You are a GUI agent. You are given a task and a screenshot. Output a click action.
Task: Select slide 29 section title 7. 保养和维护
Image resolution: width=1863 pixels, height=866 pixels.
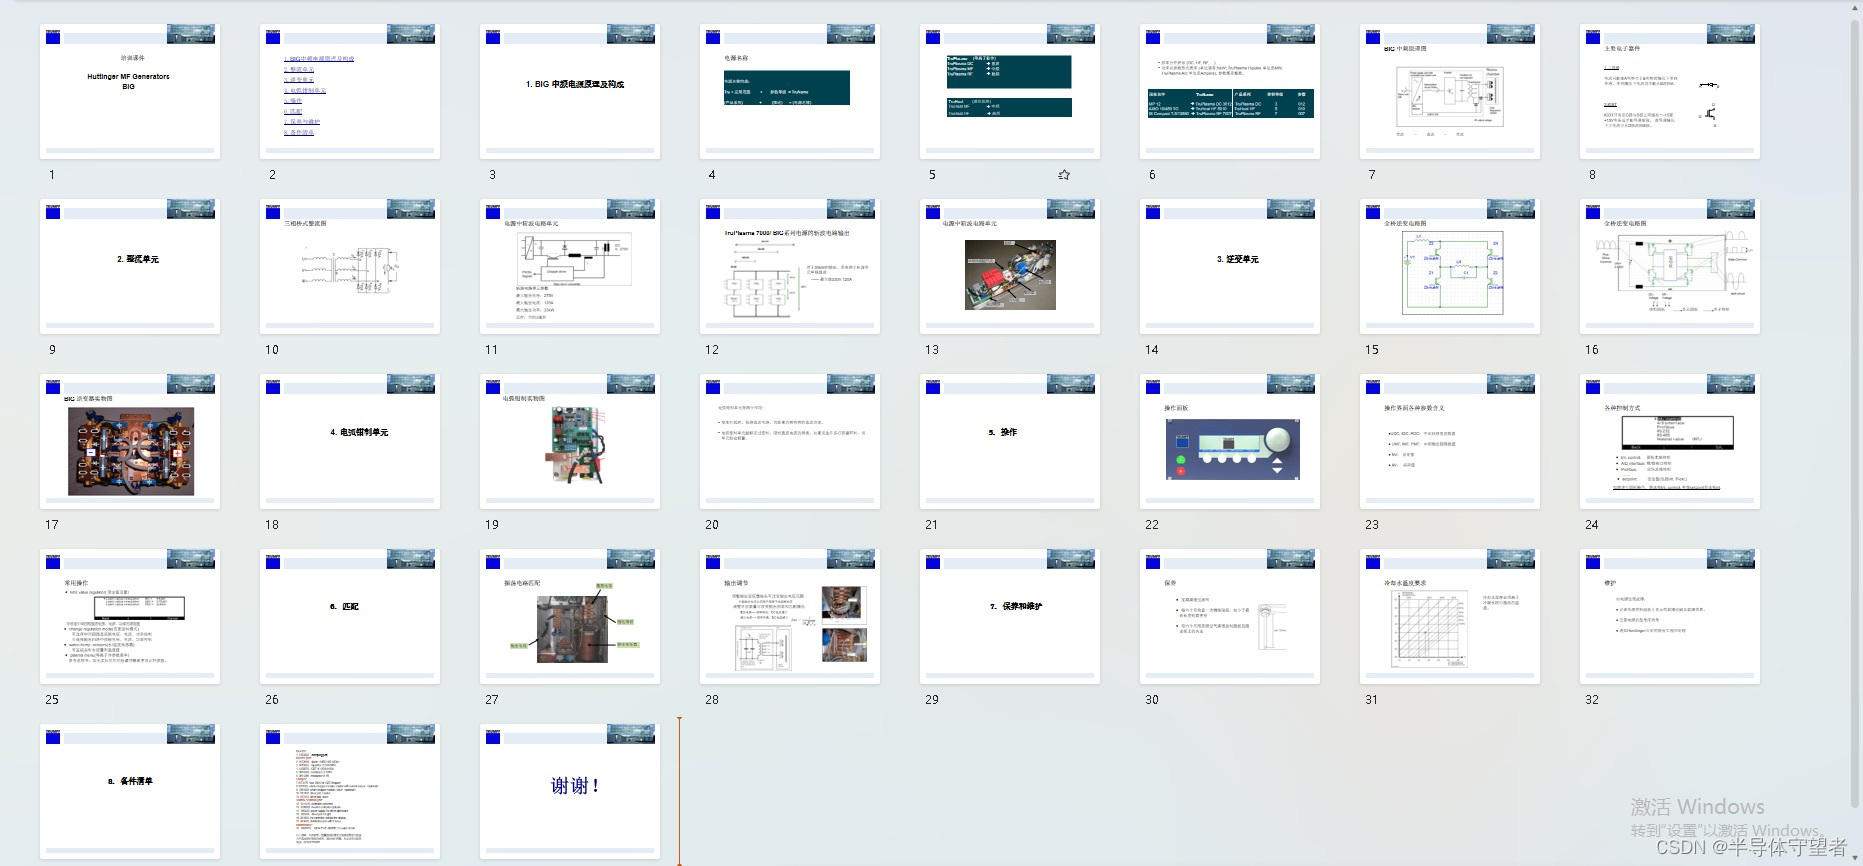1010,616
